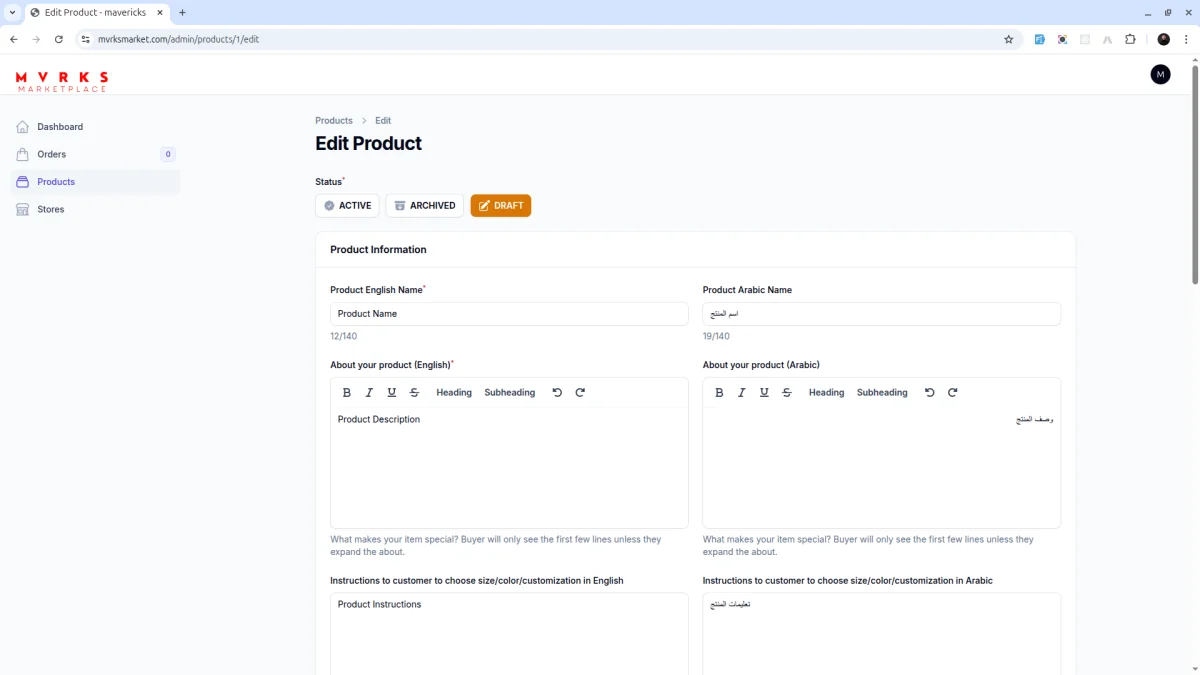Open the user avatar menu
The image size is (1200, 675).
(1160, 74)
